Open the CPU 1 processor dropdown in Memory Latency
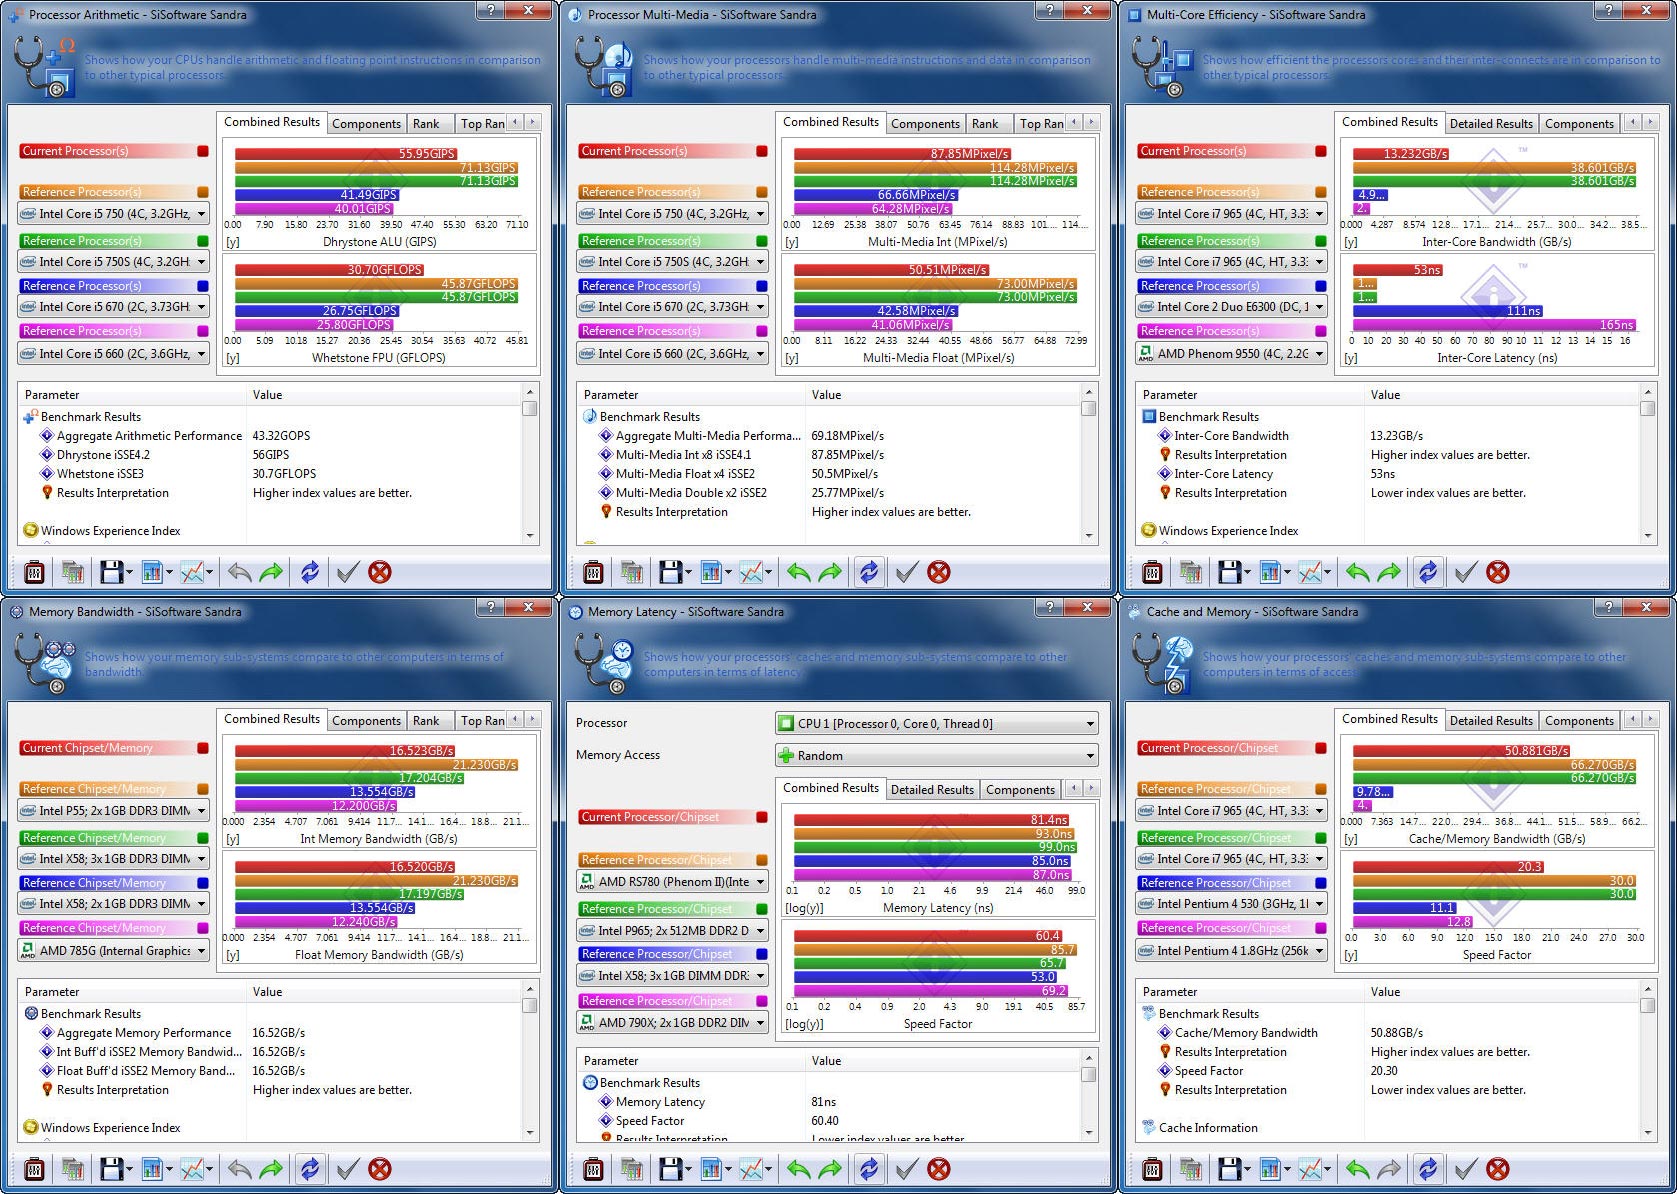 coord(937,724)
